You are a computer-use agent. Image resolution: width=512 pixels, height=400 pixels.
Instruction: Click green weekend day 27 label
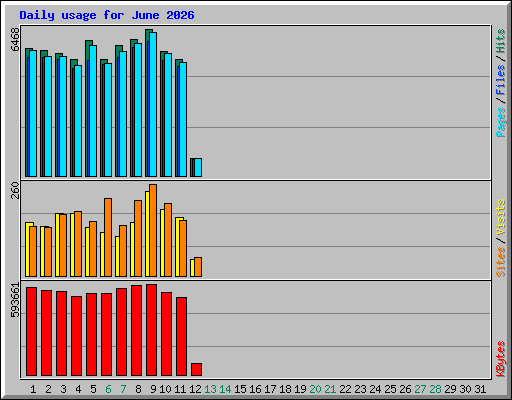pyautogui.click(x=420, y=389)
